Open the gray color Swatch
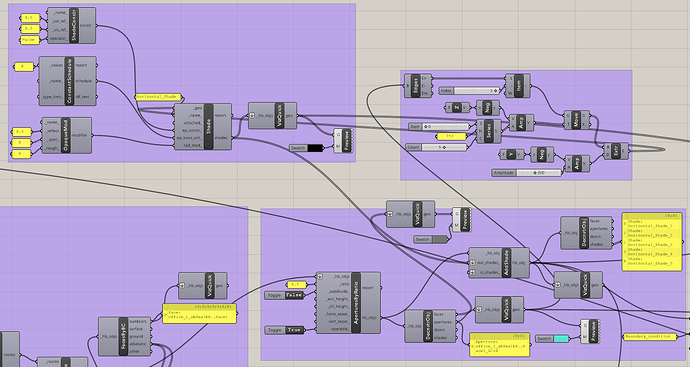690x367 pixels. coord(431,239)
